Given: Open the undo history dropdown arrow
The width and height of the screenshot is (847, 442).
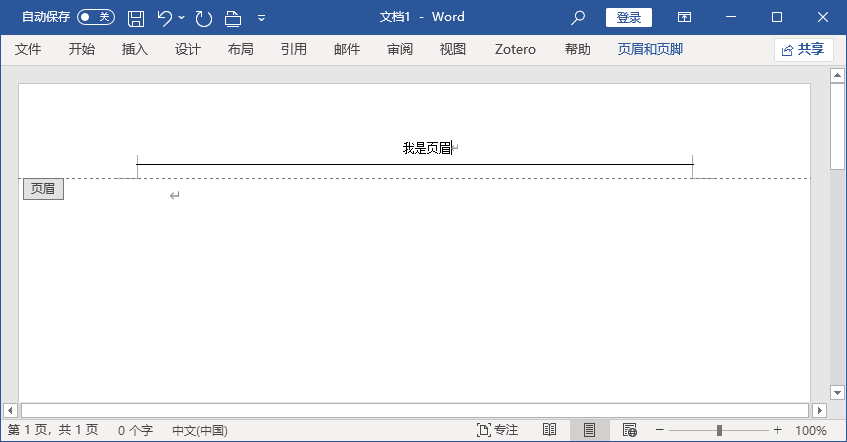Looking at the screenshot, I should [x=182, y=18].
